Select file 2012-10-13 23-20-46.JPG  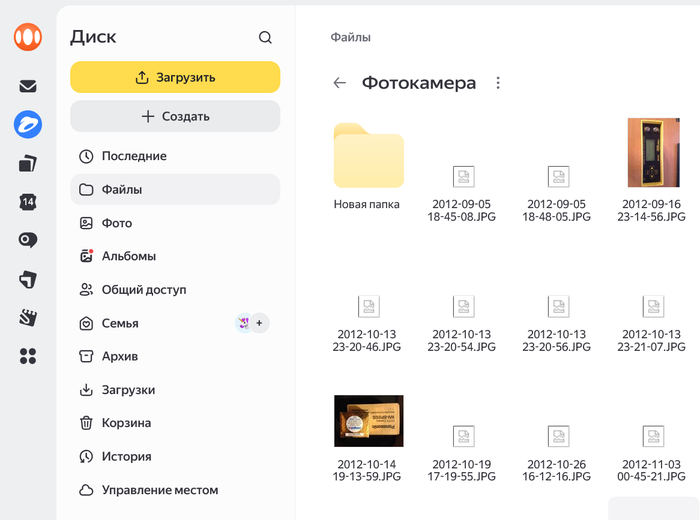coord(367,322)
